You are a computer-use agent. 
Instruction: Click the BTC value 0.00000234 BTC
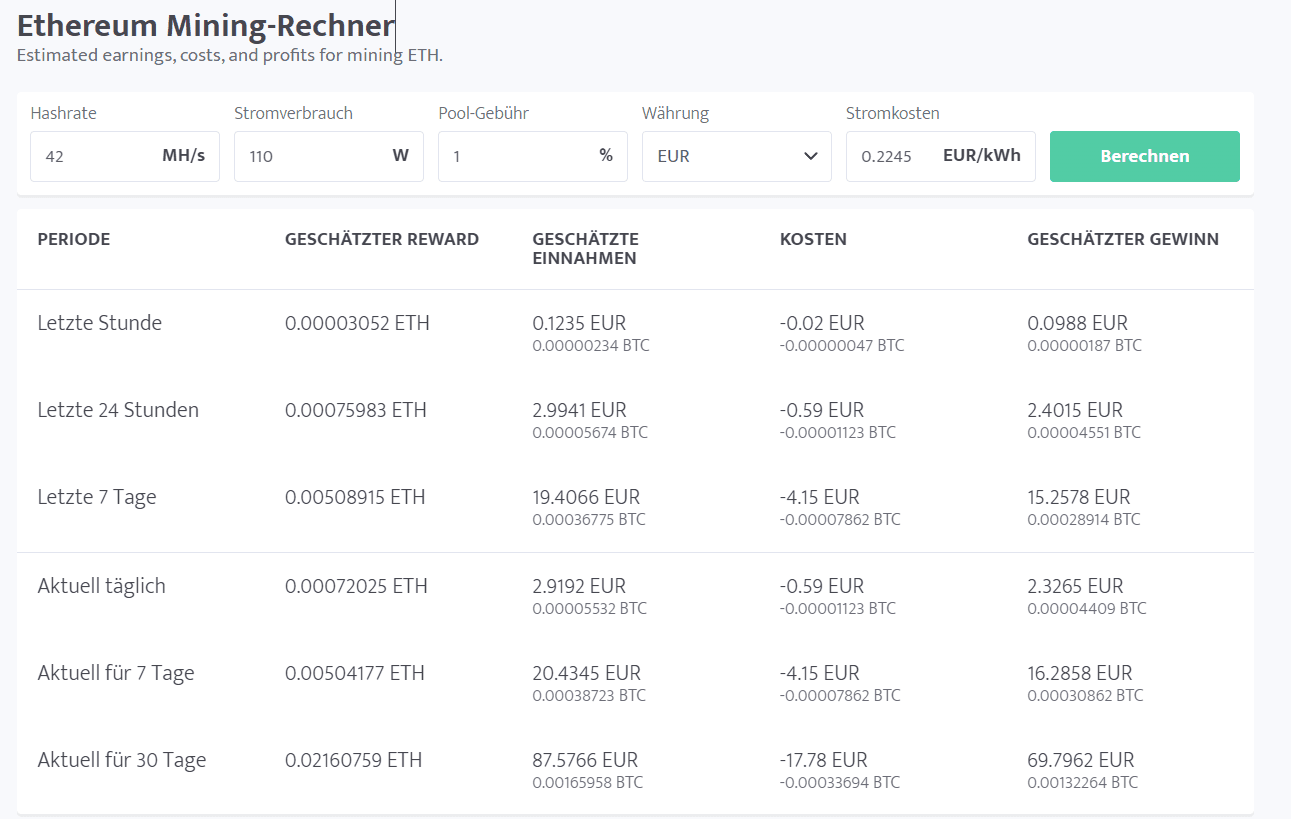point(591,346)
